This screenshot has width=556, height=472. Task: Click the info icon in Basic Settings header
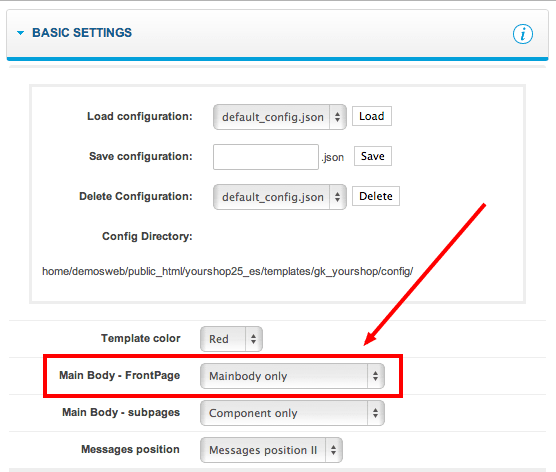(523, 34)
